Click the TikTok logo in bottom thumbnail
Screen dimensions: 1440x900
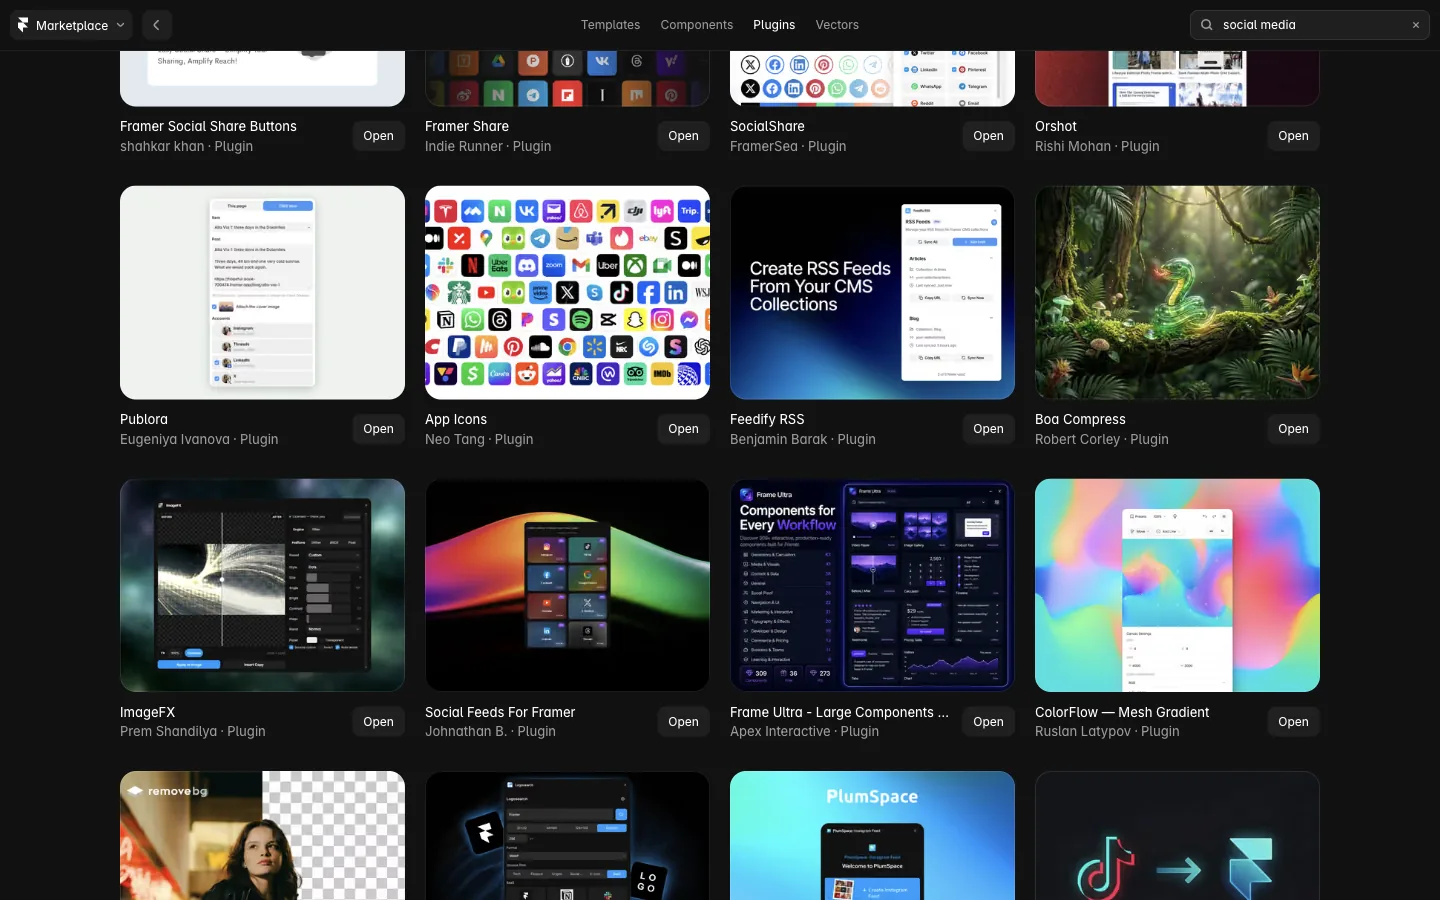(x=1106, y=868)
